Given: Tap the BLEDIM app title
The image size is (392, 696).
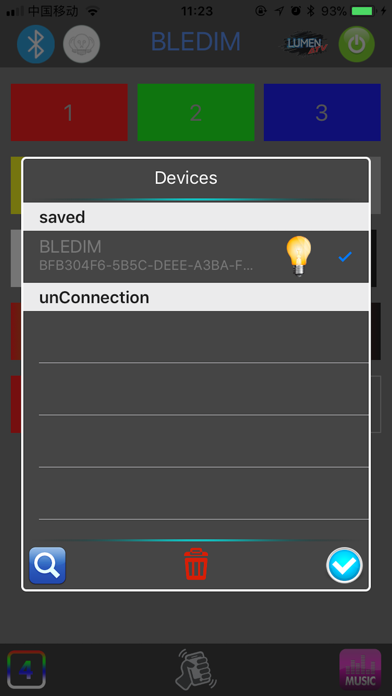Looking at the screenshot, I should [196, 42].
